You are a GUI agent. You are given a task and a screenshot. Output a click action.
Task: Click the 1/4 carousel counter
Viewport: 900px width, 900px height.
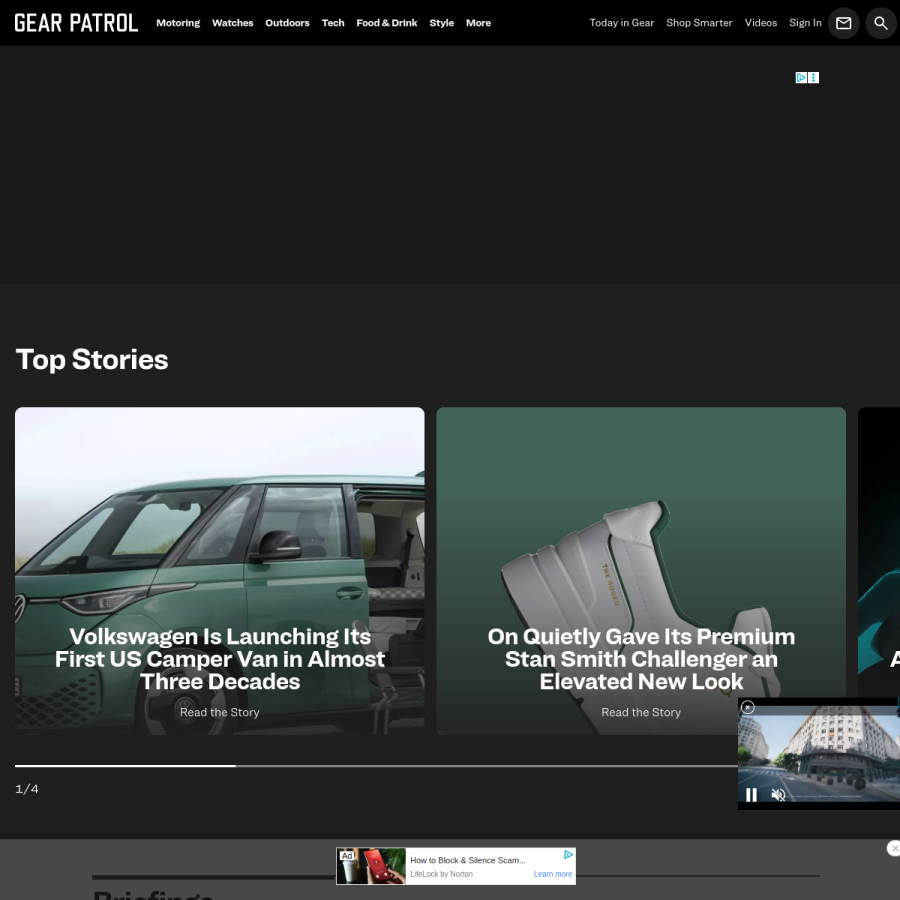26,789
